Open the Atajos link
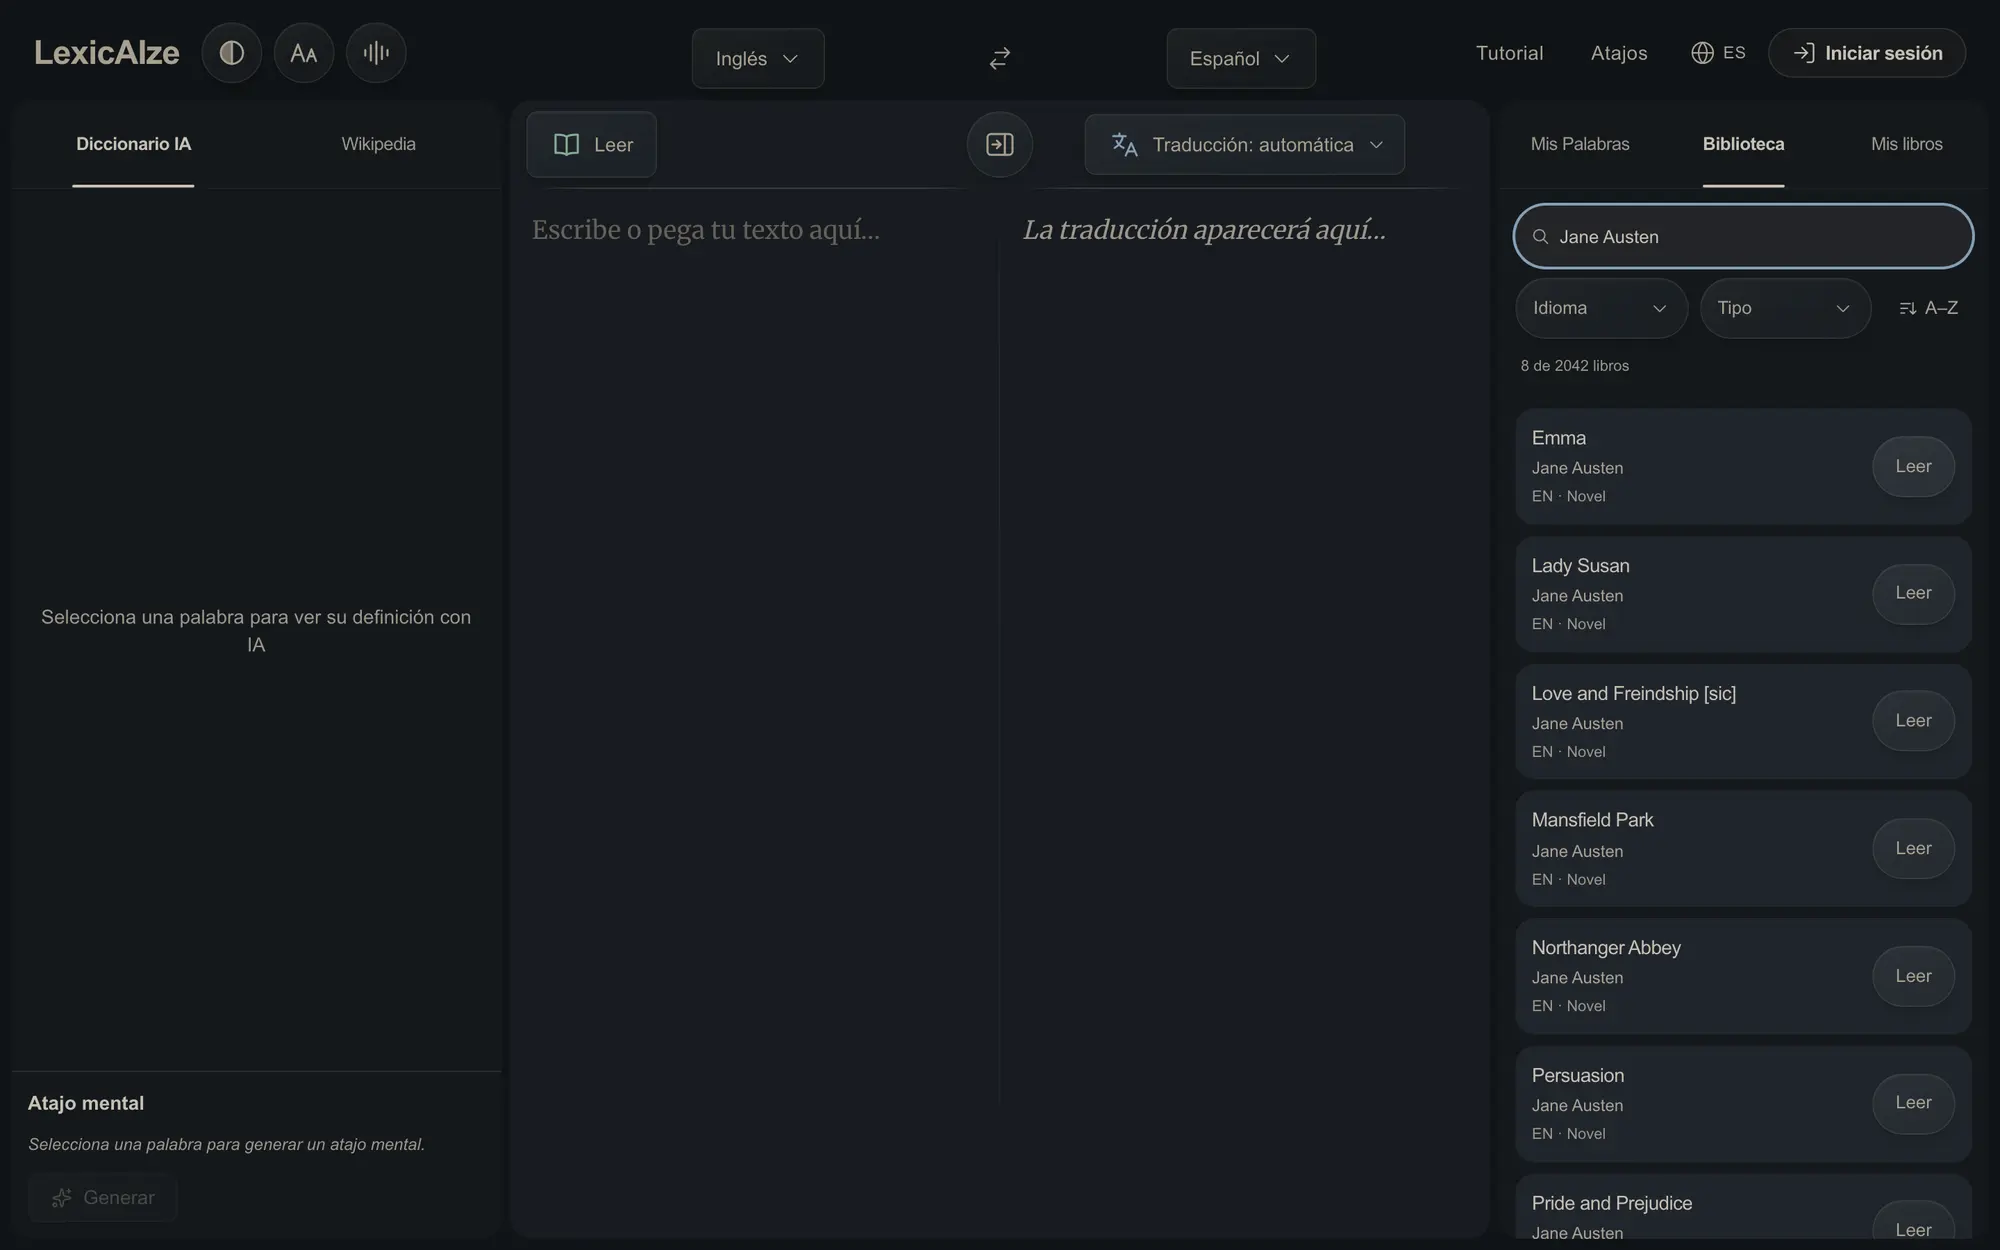This screenshot has width=2000, height=1250. coord(1619,53)
